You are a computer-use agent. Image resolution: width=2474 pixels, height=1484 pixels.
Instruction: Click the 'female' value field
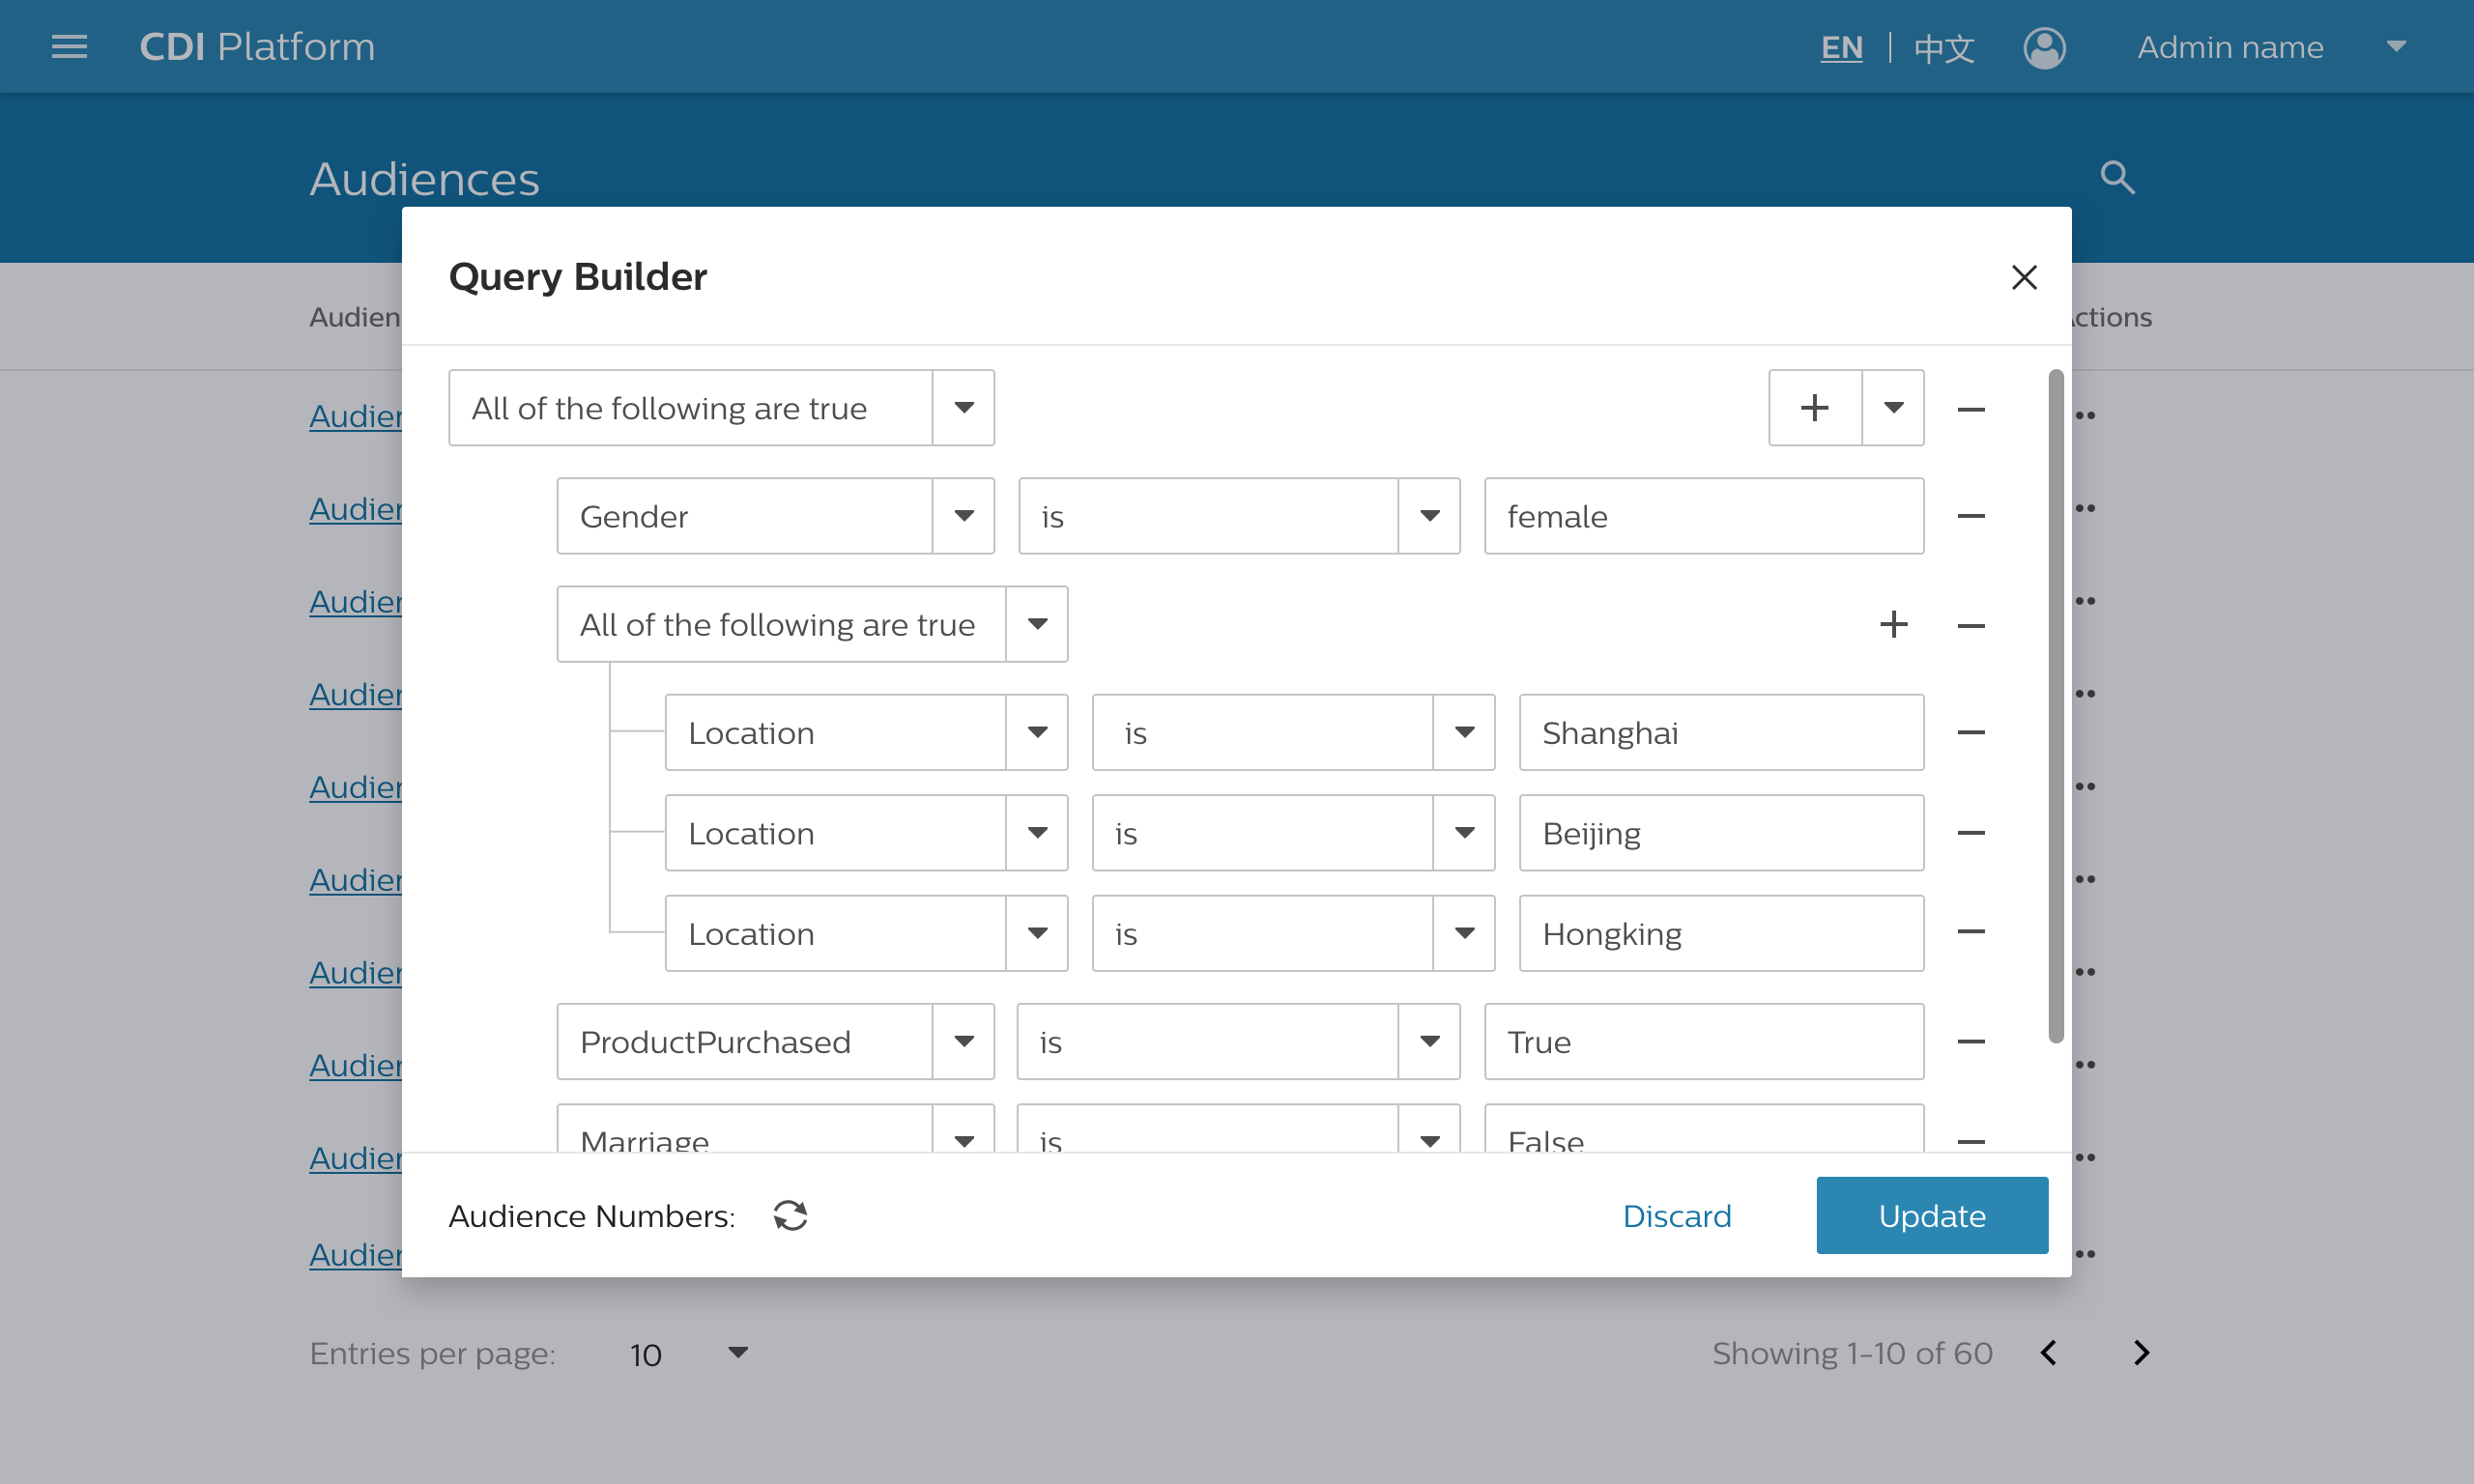(1704, 516)
